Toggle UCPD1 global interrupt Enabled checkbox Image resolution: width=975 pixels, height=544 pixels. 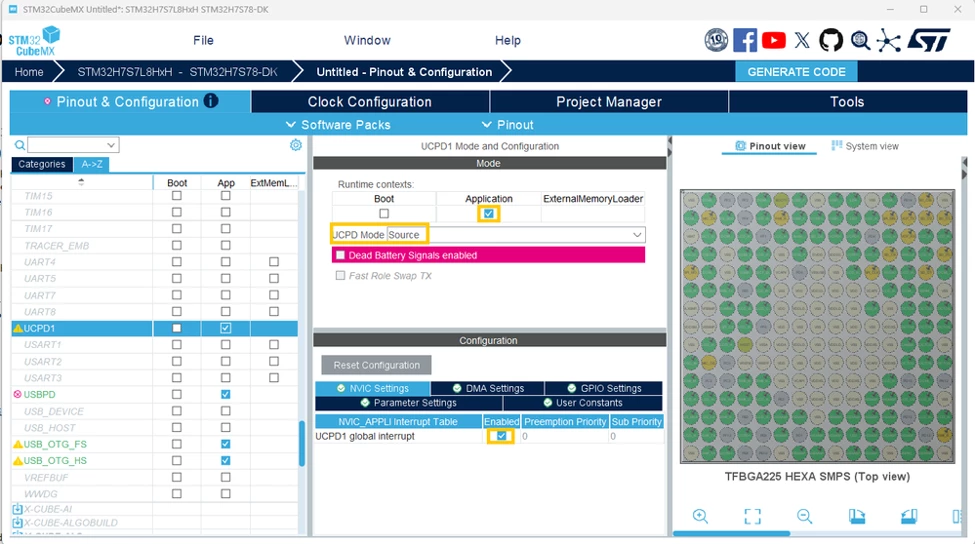point(501,436)
